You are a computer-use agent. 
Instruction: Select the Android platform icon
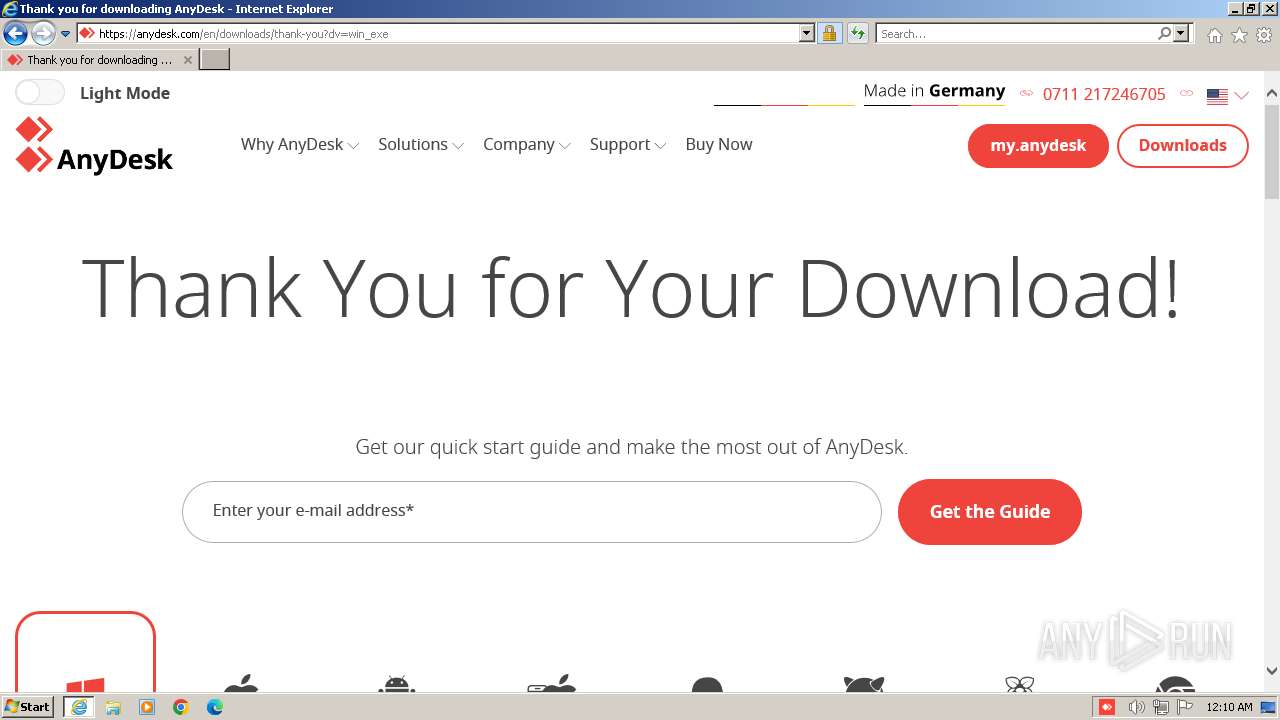[397, 684]
